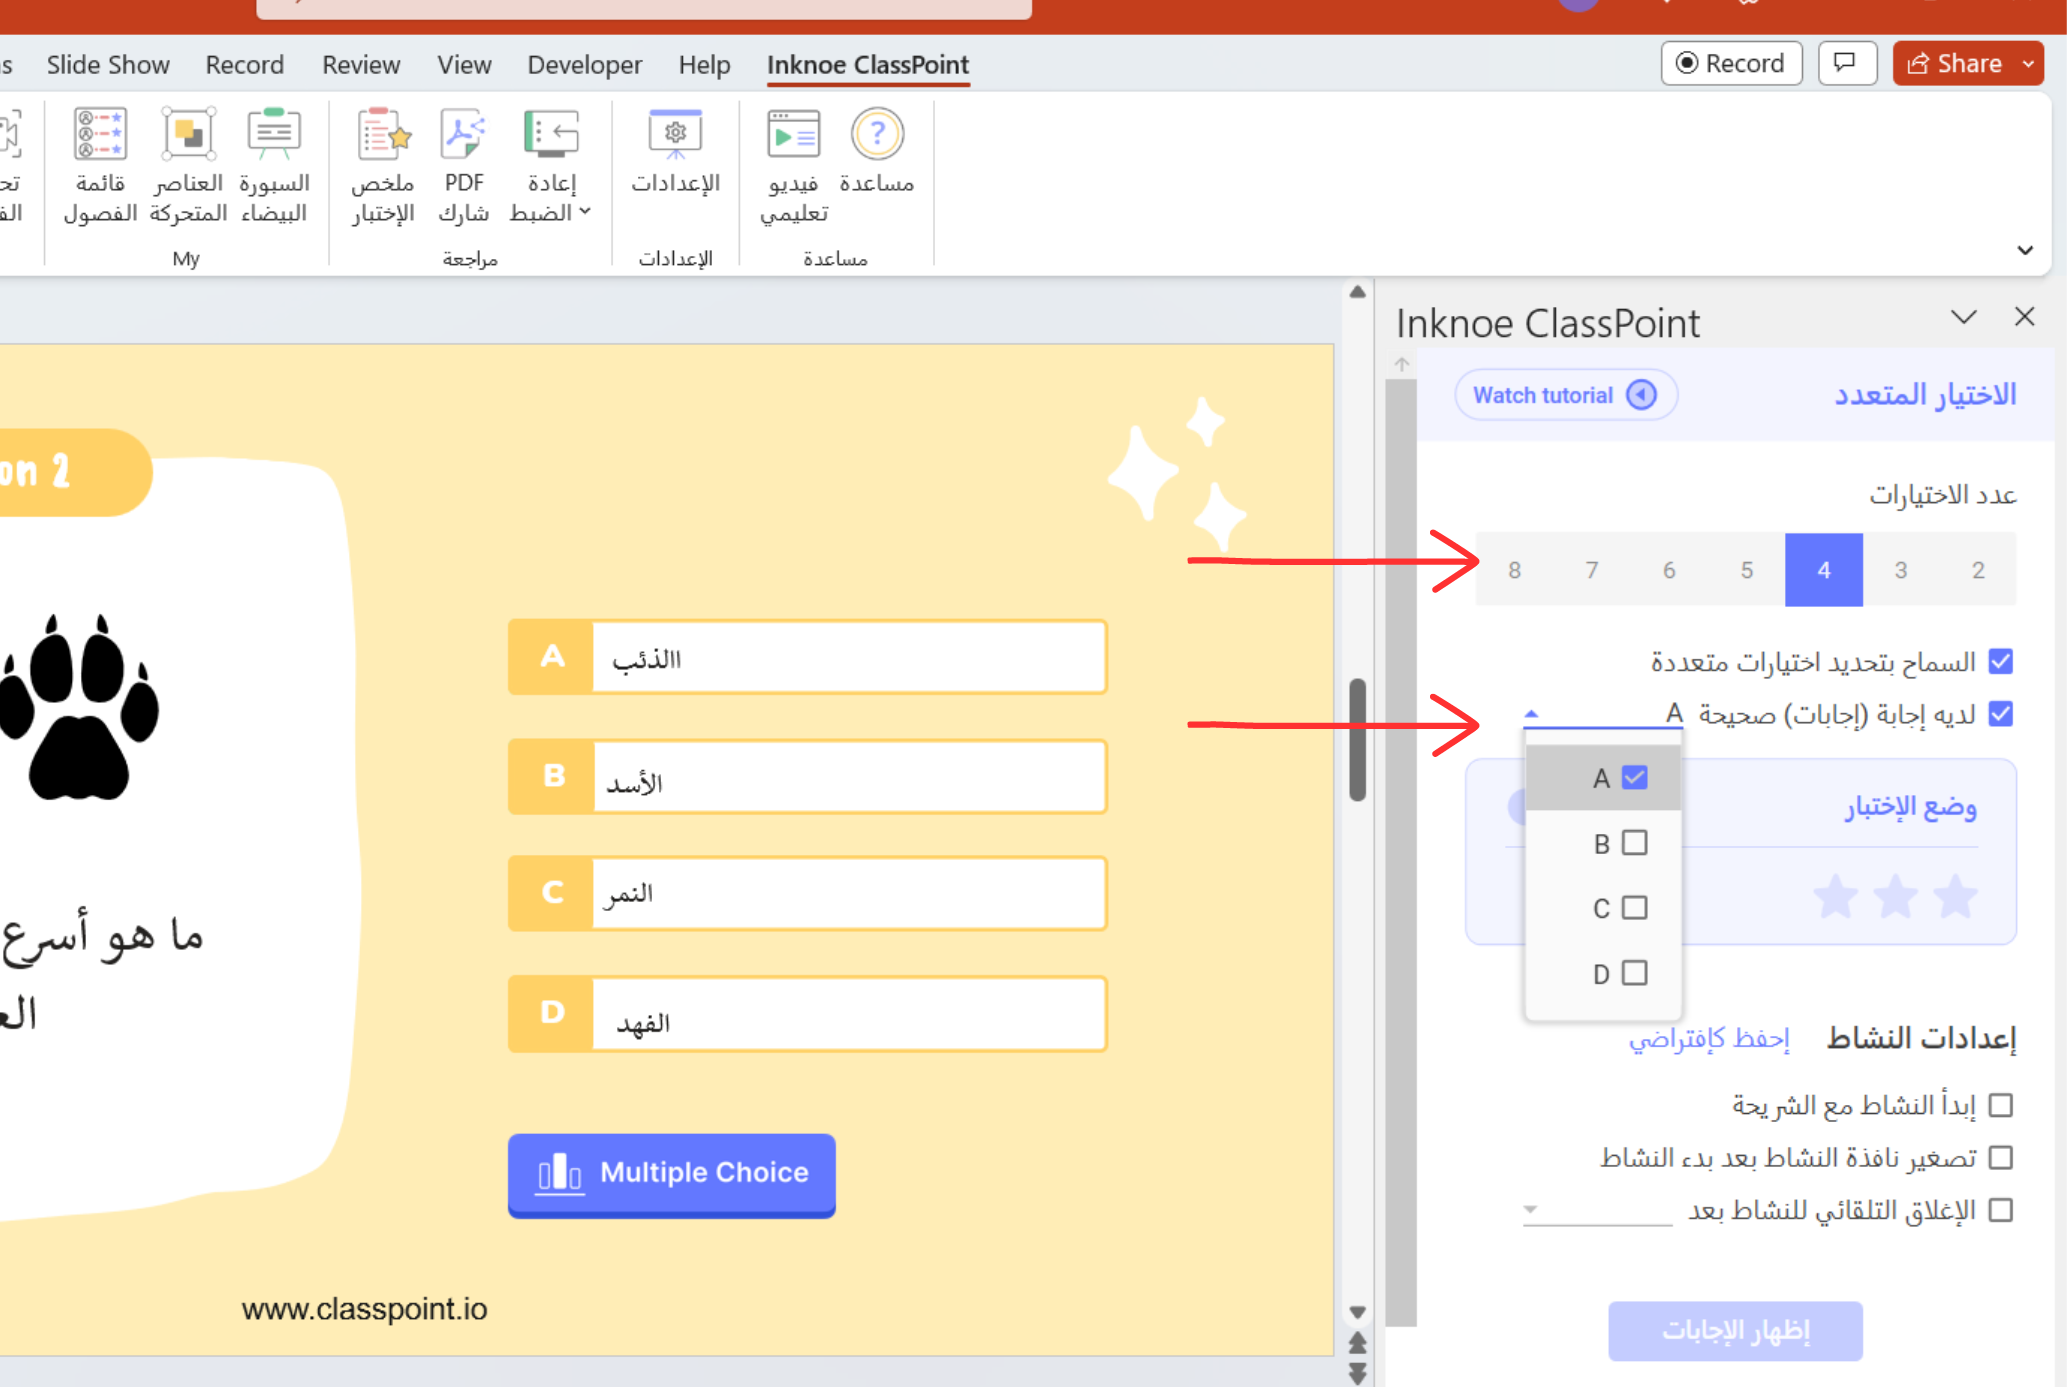Image resolution: width=2067 pixels, height=1387 pixels.
Task: Click the first star in quiz mode
Action: click(x=1955, y=895)
